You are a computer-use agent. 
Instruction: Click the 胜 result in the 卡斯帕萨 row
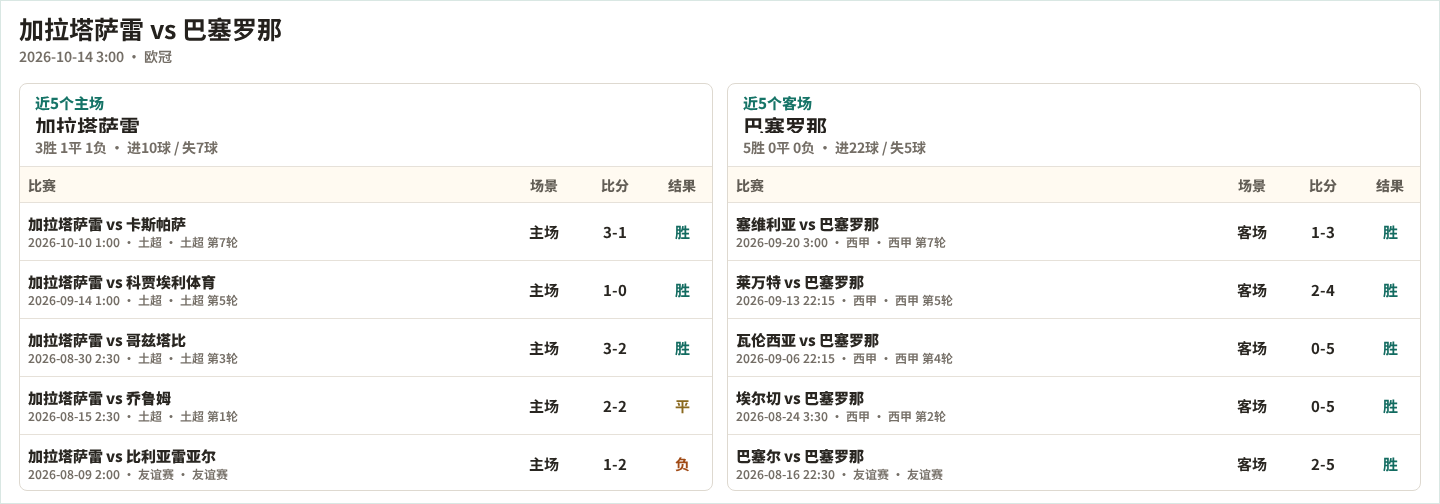click(682, 232)
